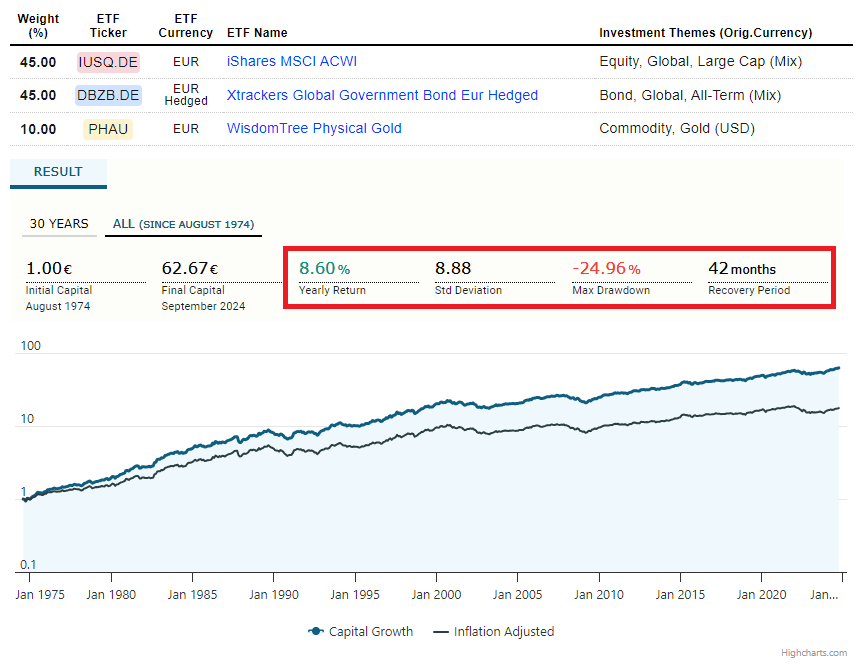Screen dimensions: 864x665
Task: Click the ETF Currency column header
Action: click(186, 25)
